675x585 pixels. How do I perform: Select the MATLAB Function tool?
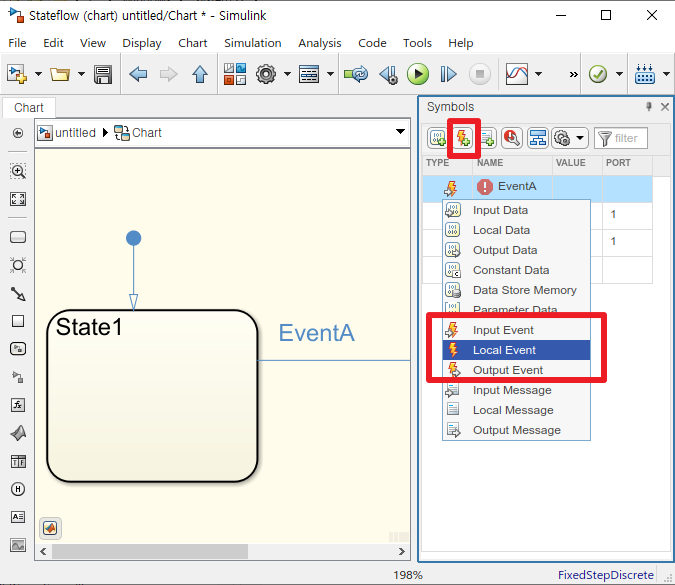(x=18, y=433)
